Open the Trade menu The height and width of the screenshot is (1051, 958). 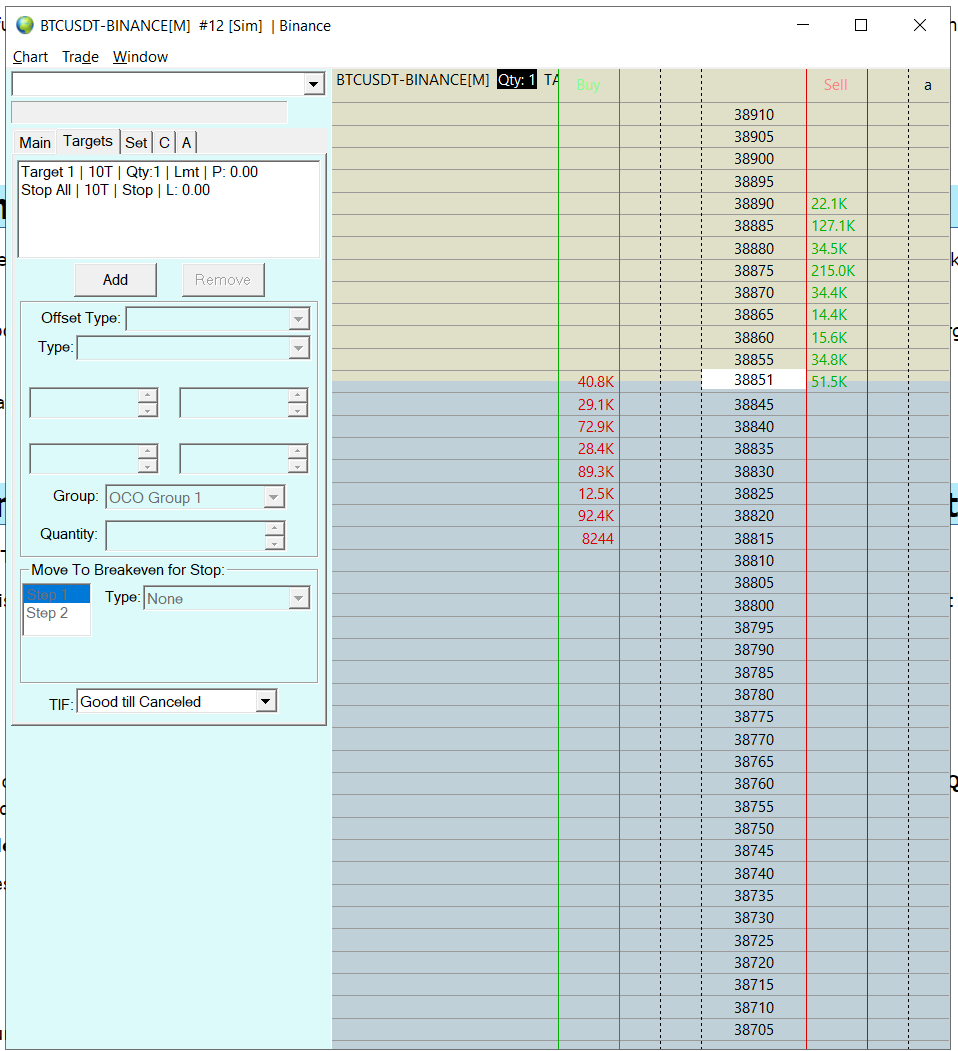(x=80, y=57)
